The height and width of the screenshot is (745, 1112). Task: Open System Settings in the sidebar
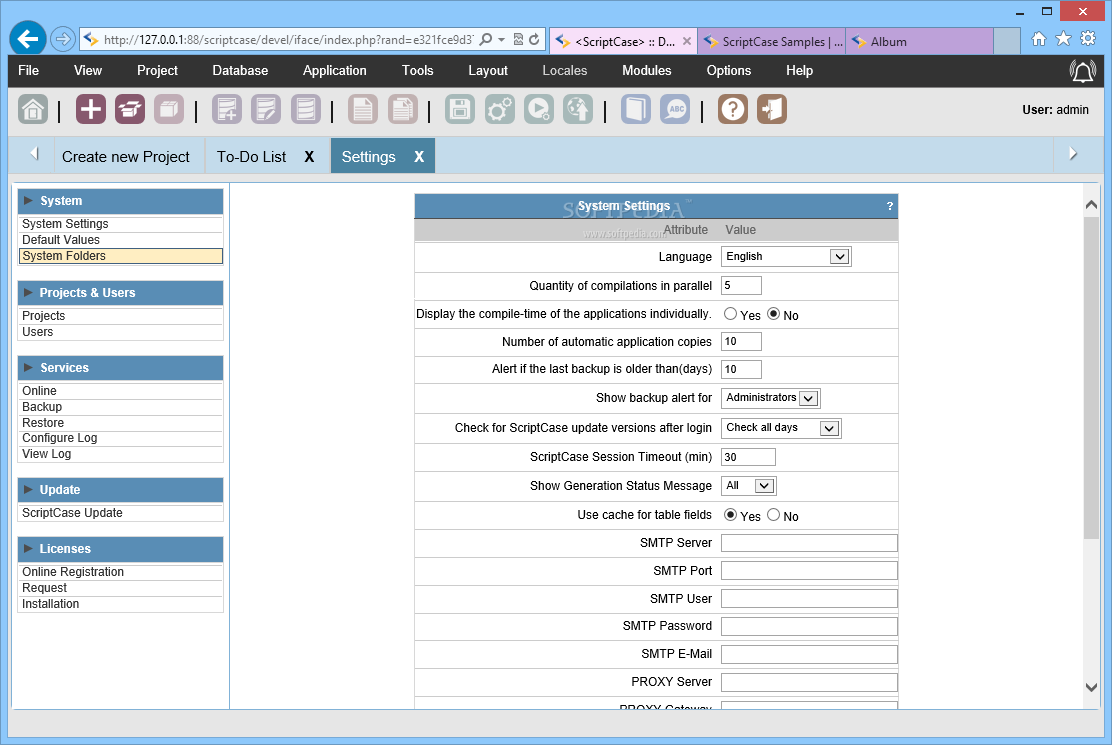click(x=65, y=224)
